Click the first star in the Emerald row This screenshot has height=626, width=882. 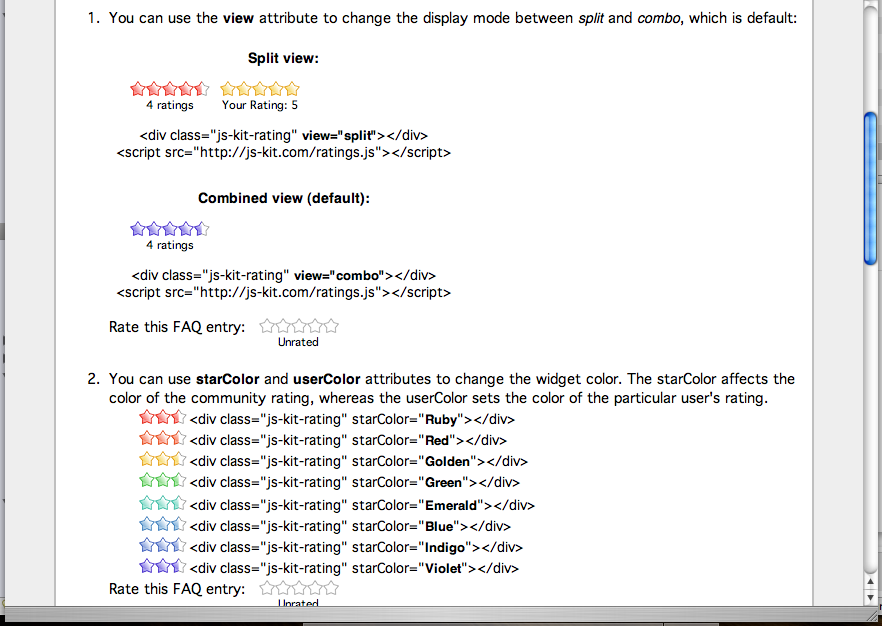pos(147,503)
